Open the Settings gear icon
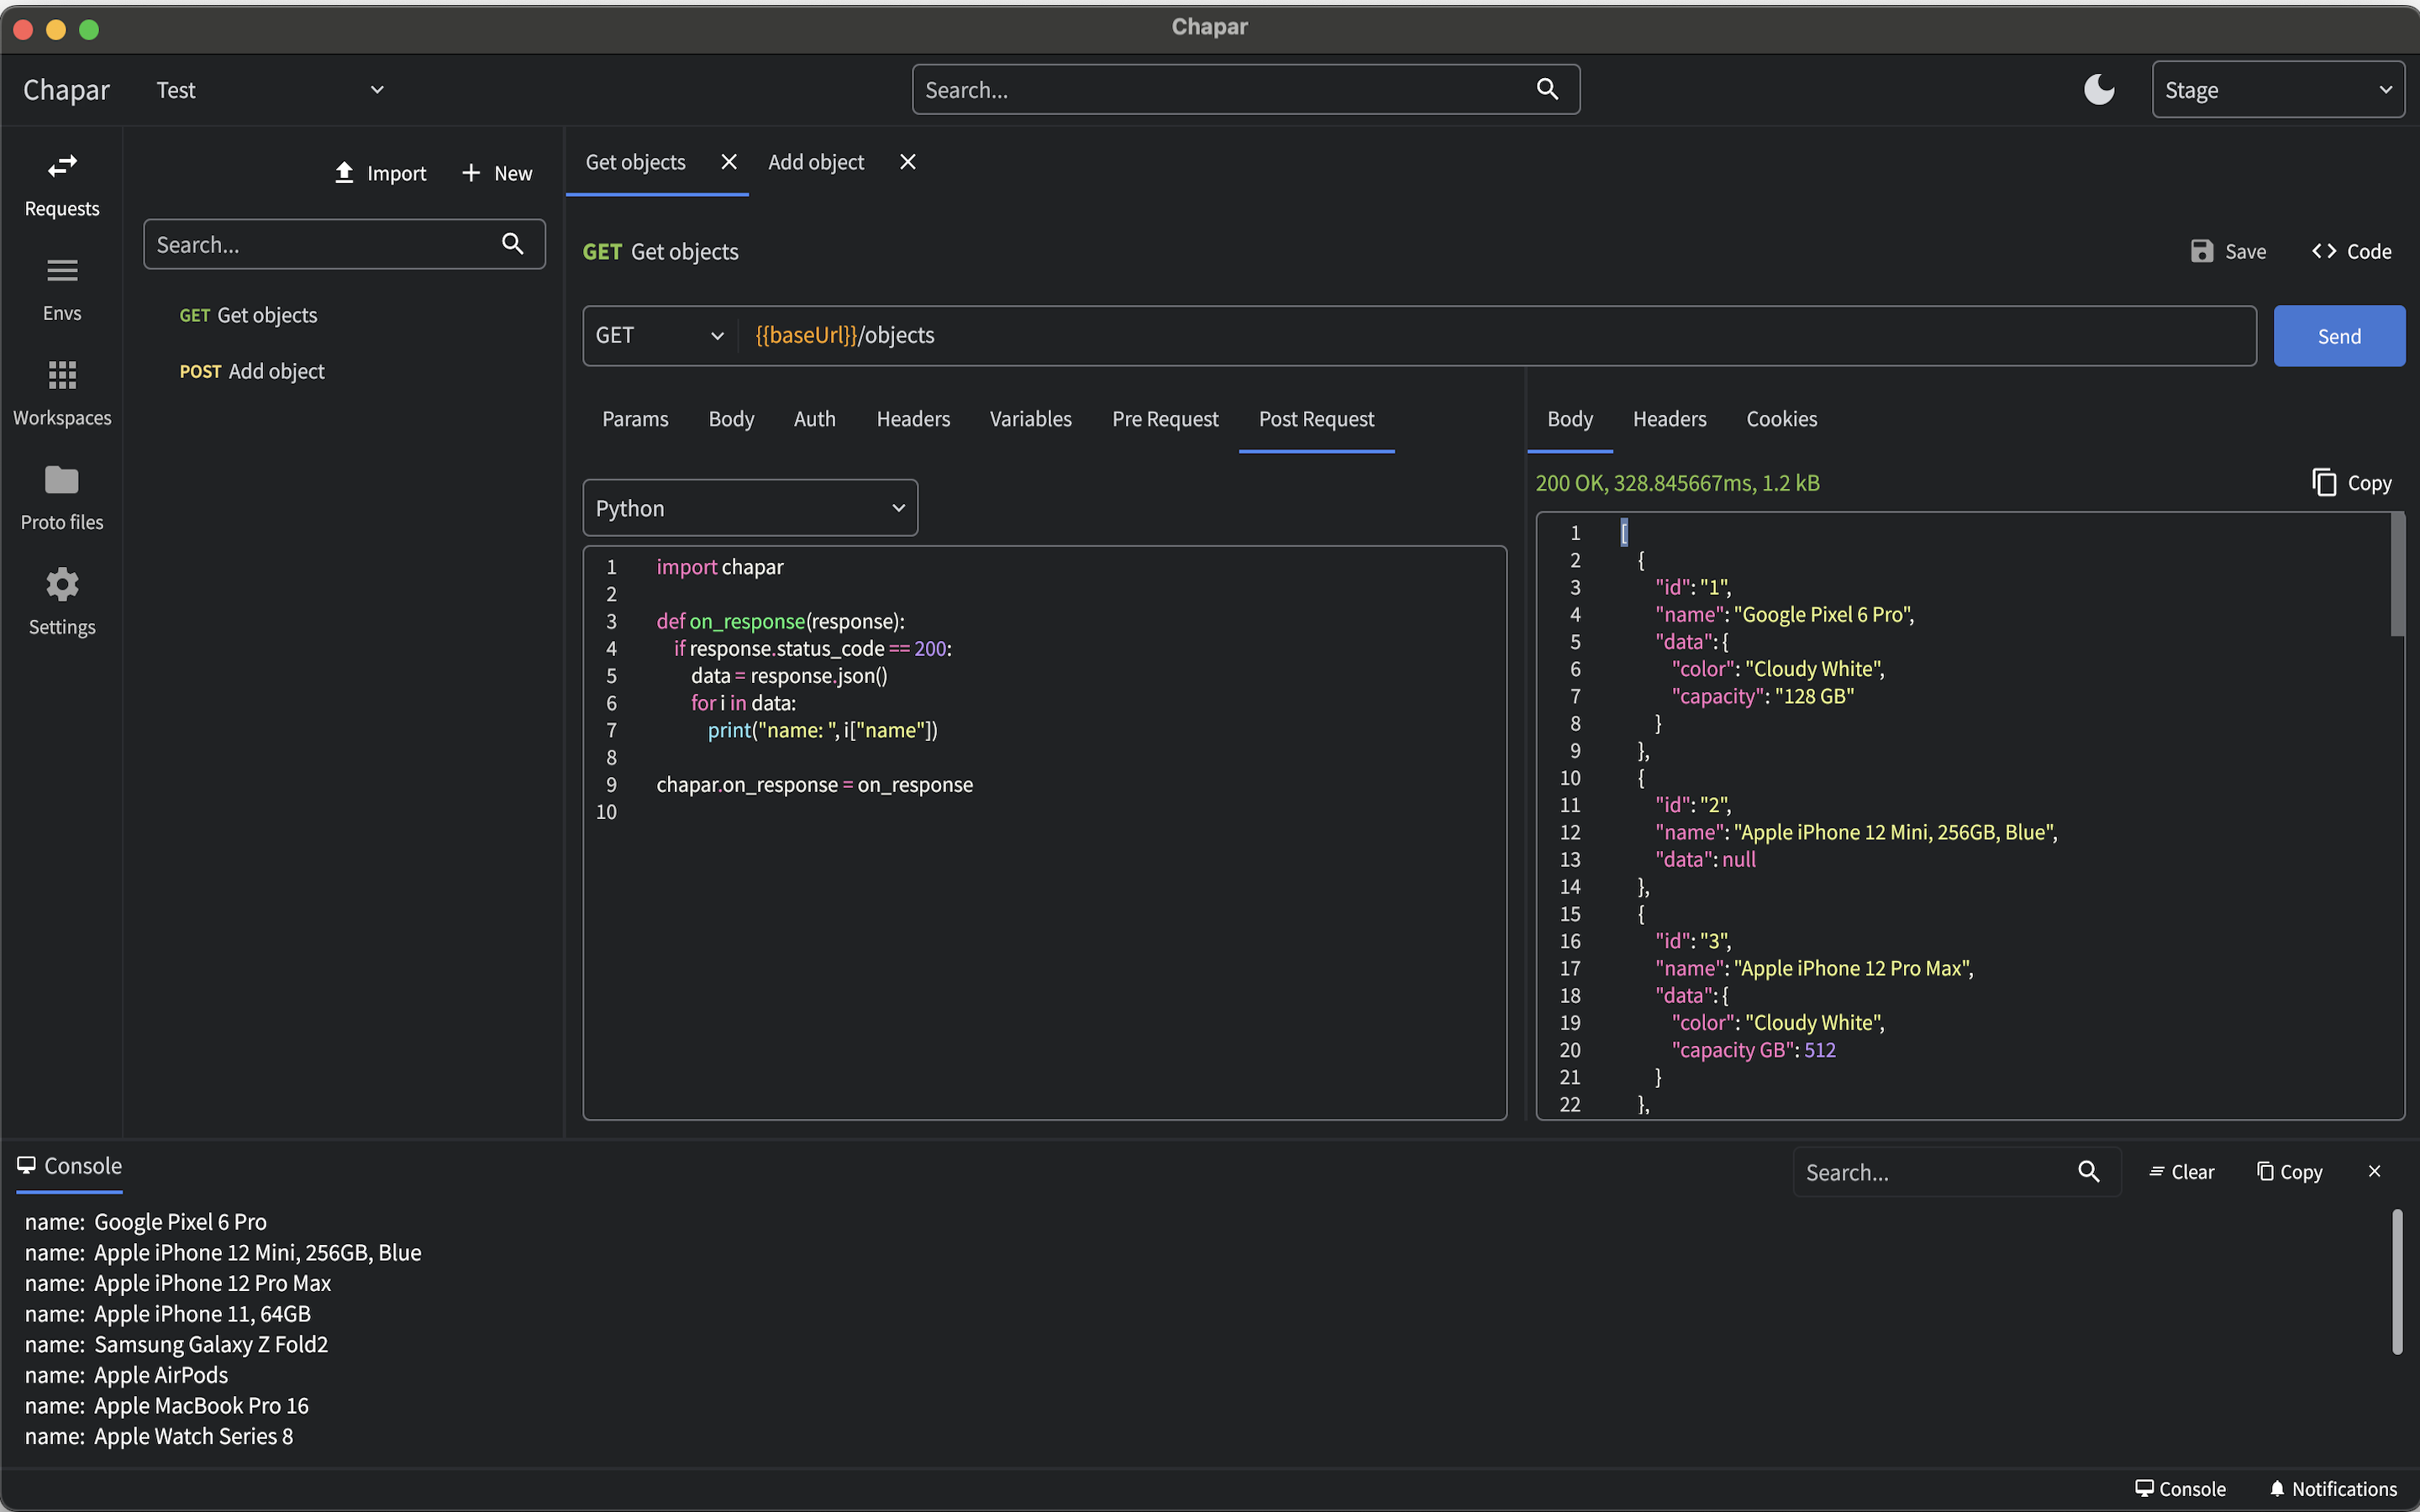This screenshot has width=2420, height=1512. click(x=62, y=584)
